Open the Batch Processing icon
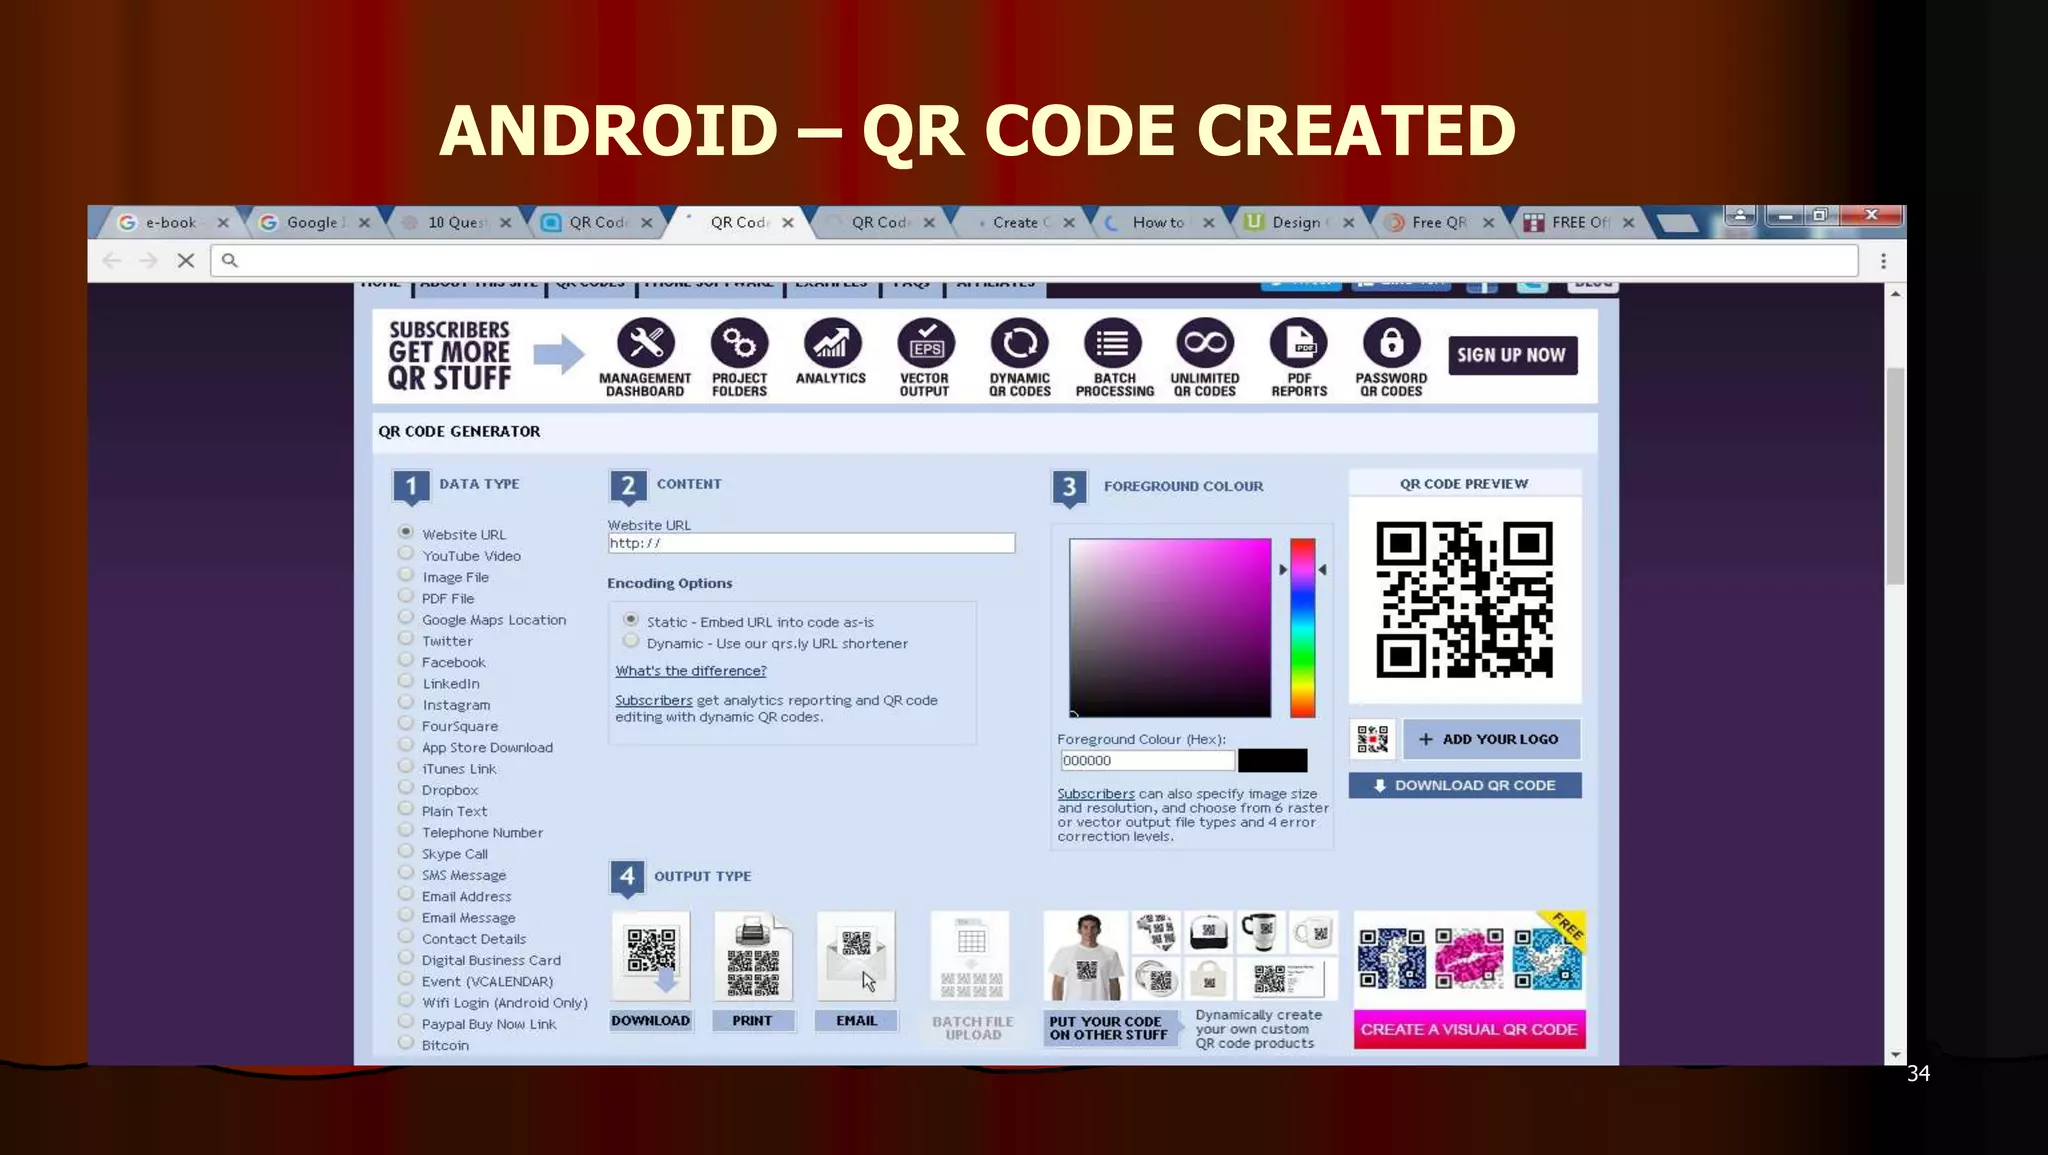 tap(1112, 343)
